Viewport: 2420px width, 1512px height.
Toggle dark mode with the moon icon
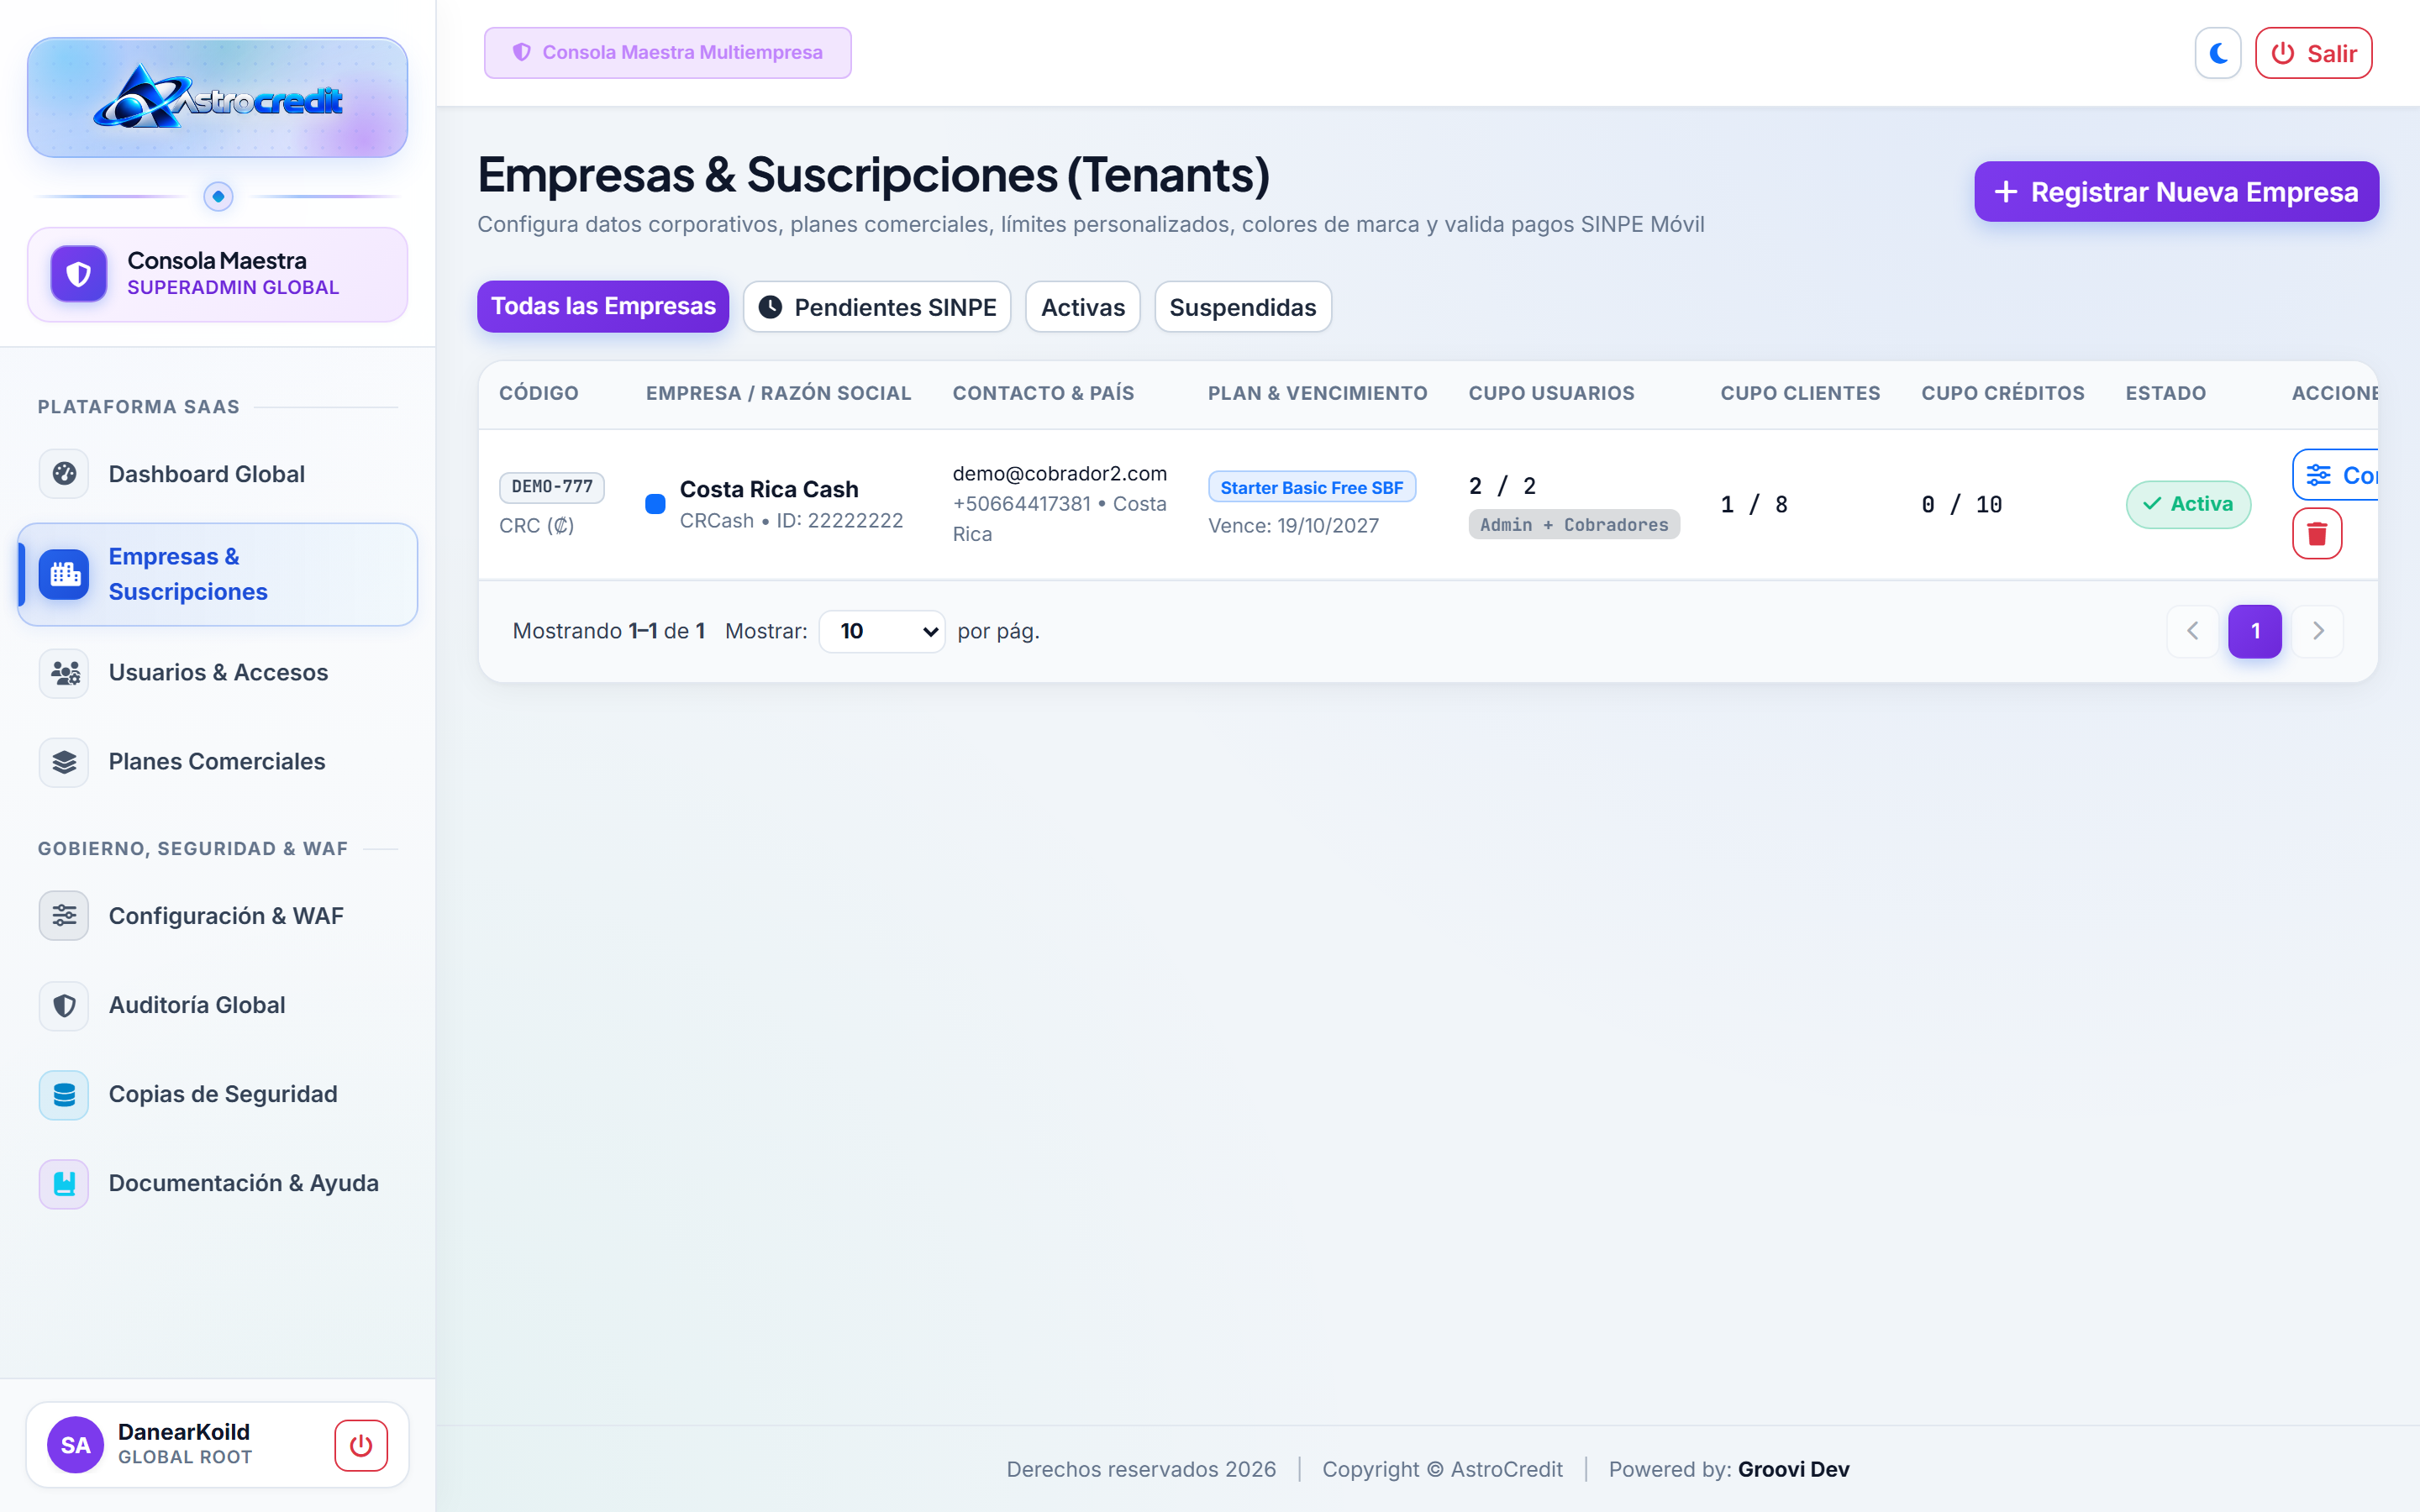coord(2217,53)
